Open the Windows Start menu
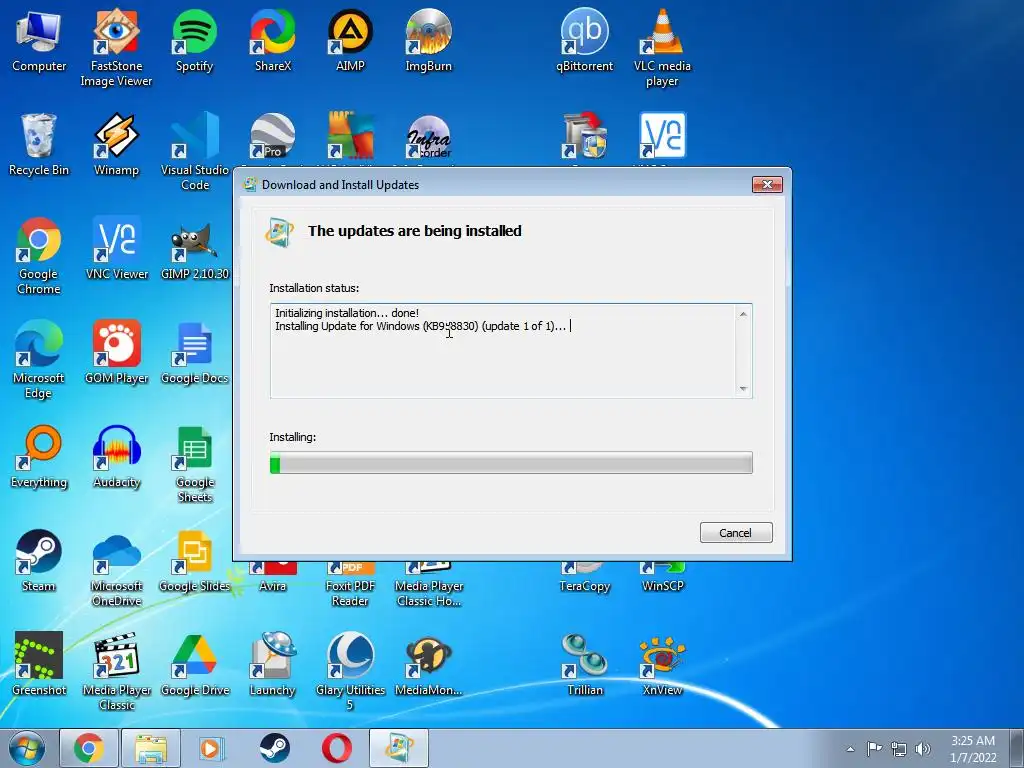This screenshot has width=1024, height=768. 27,748
